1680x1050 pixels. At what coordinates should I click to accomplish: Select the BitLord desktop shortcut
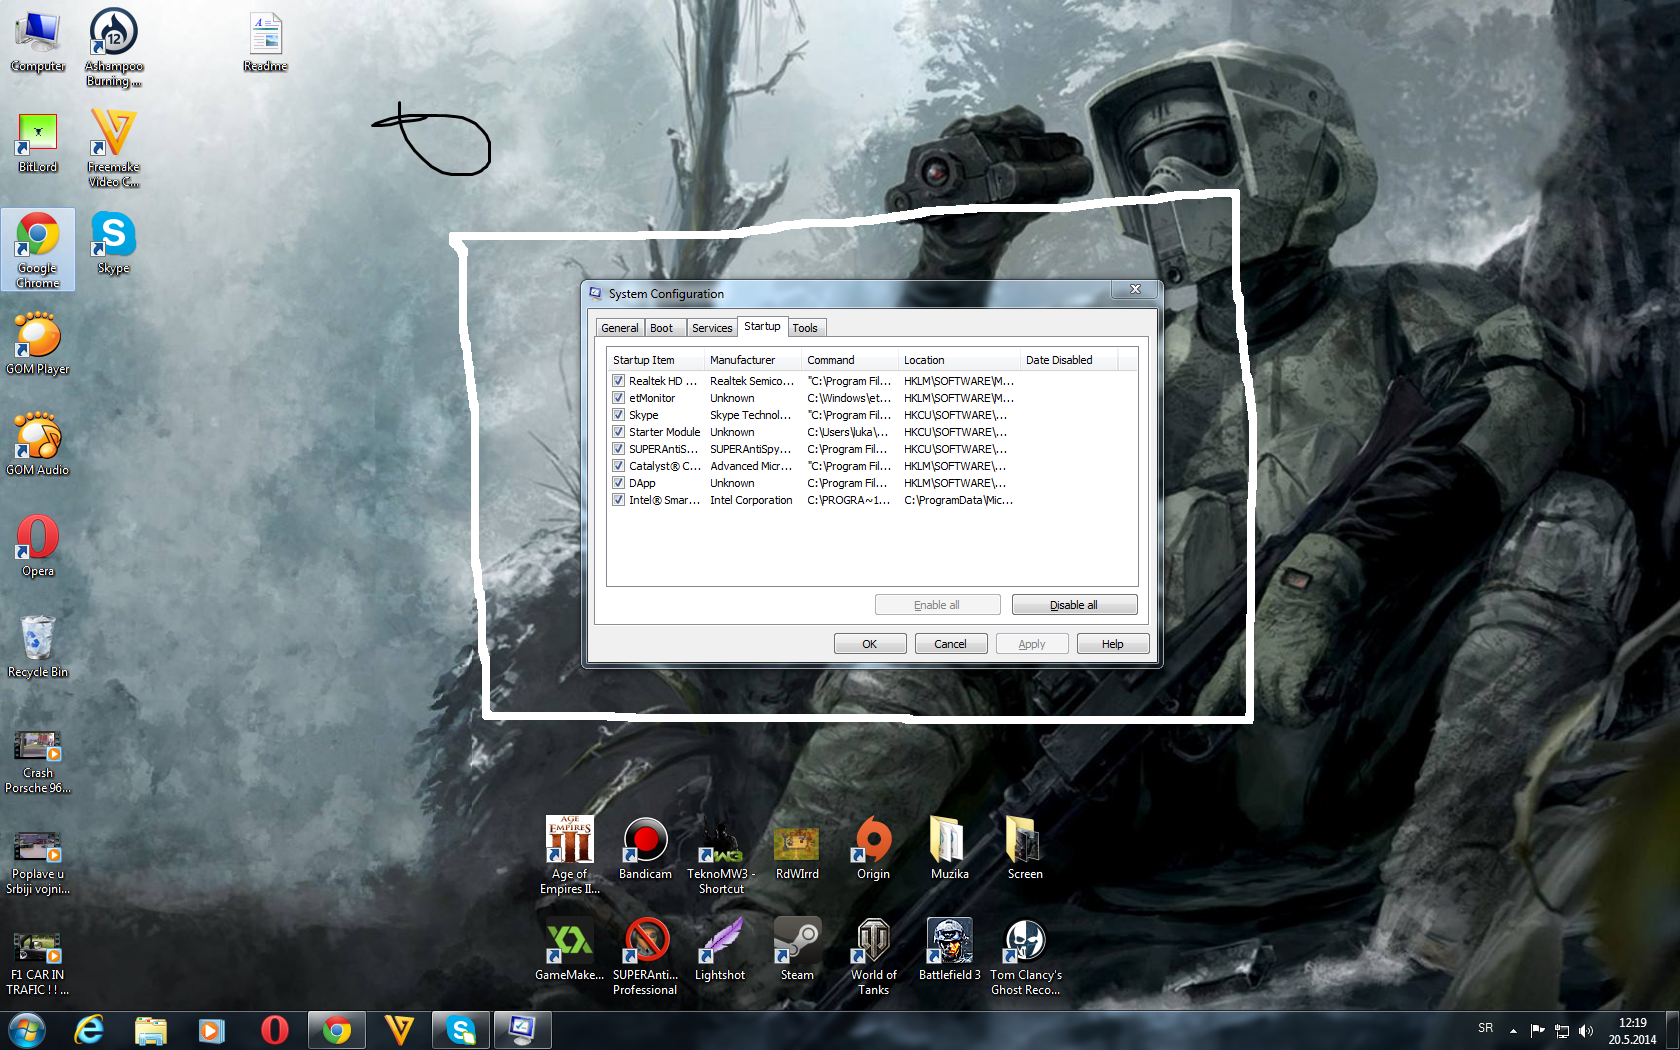(x=38, y=142)
